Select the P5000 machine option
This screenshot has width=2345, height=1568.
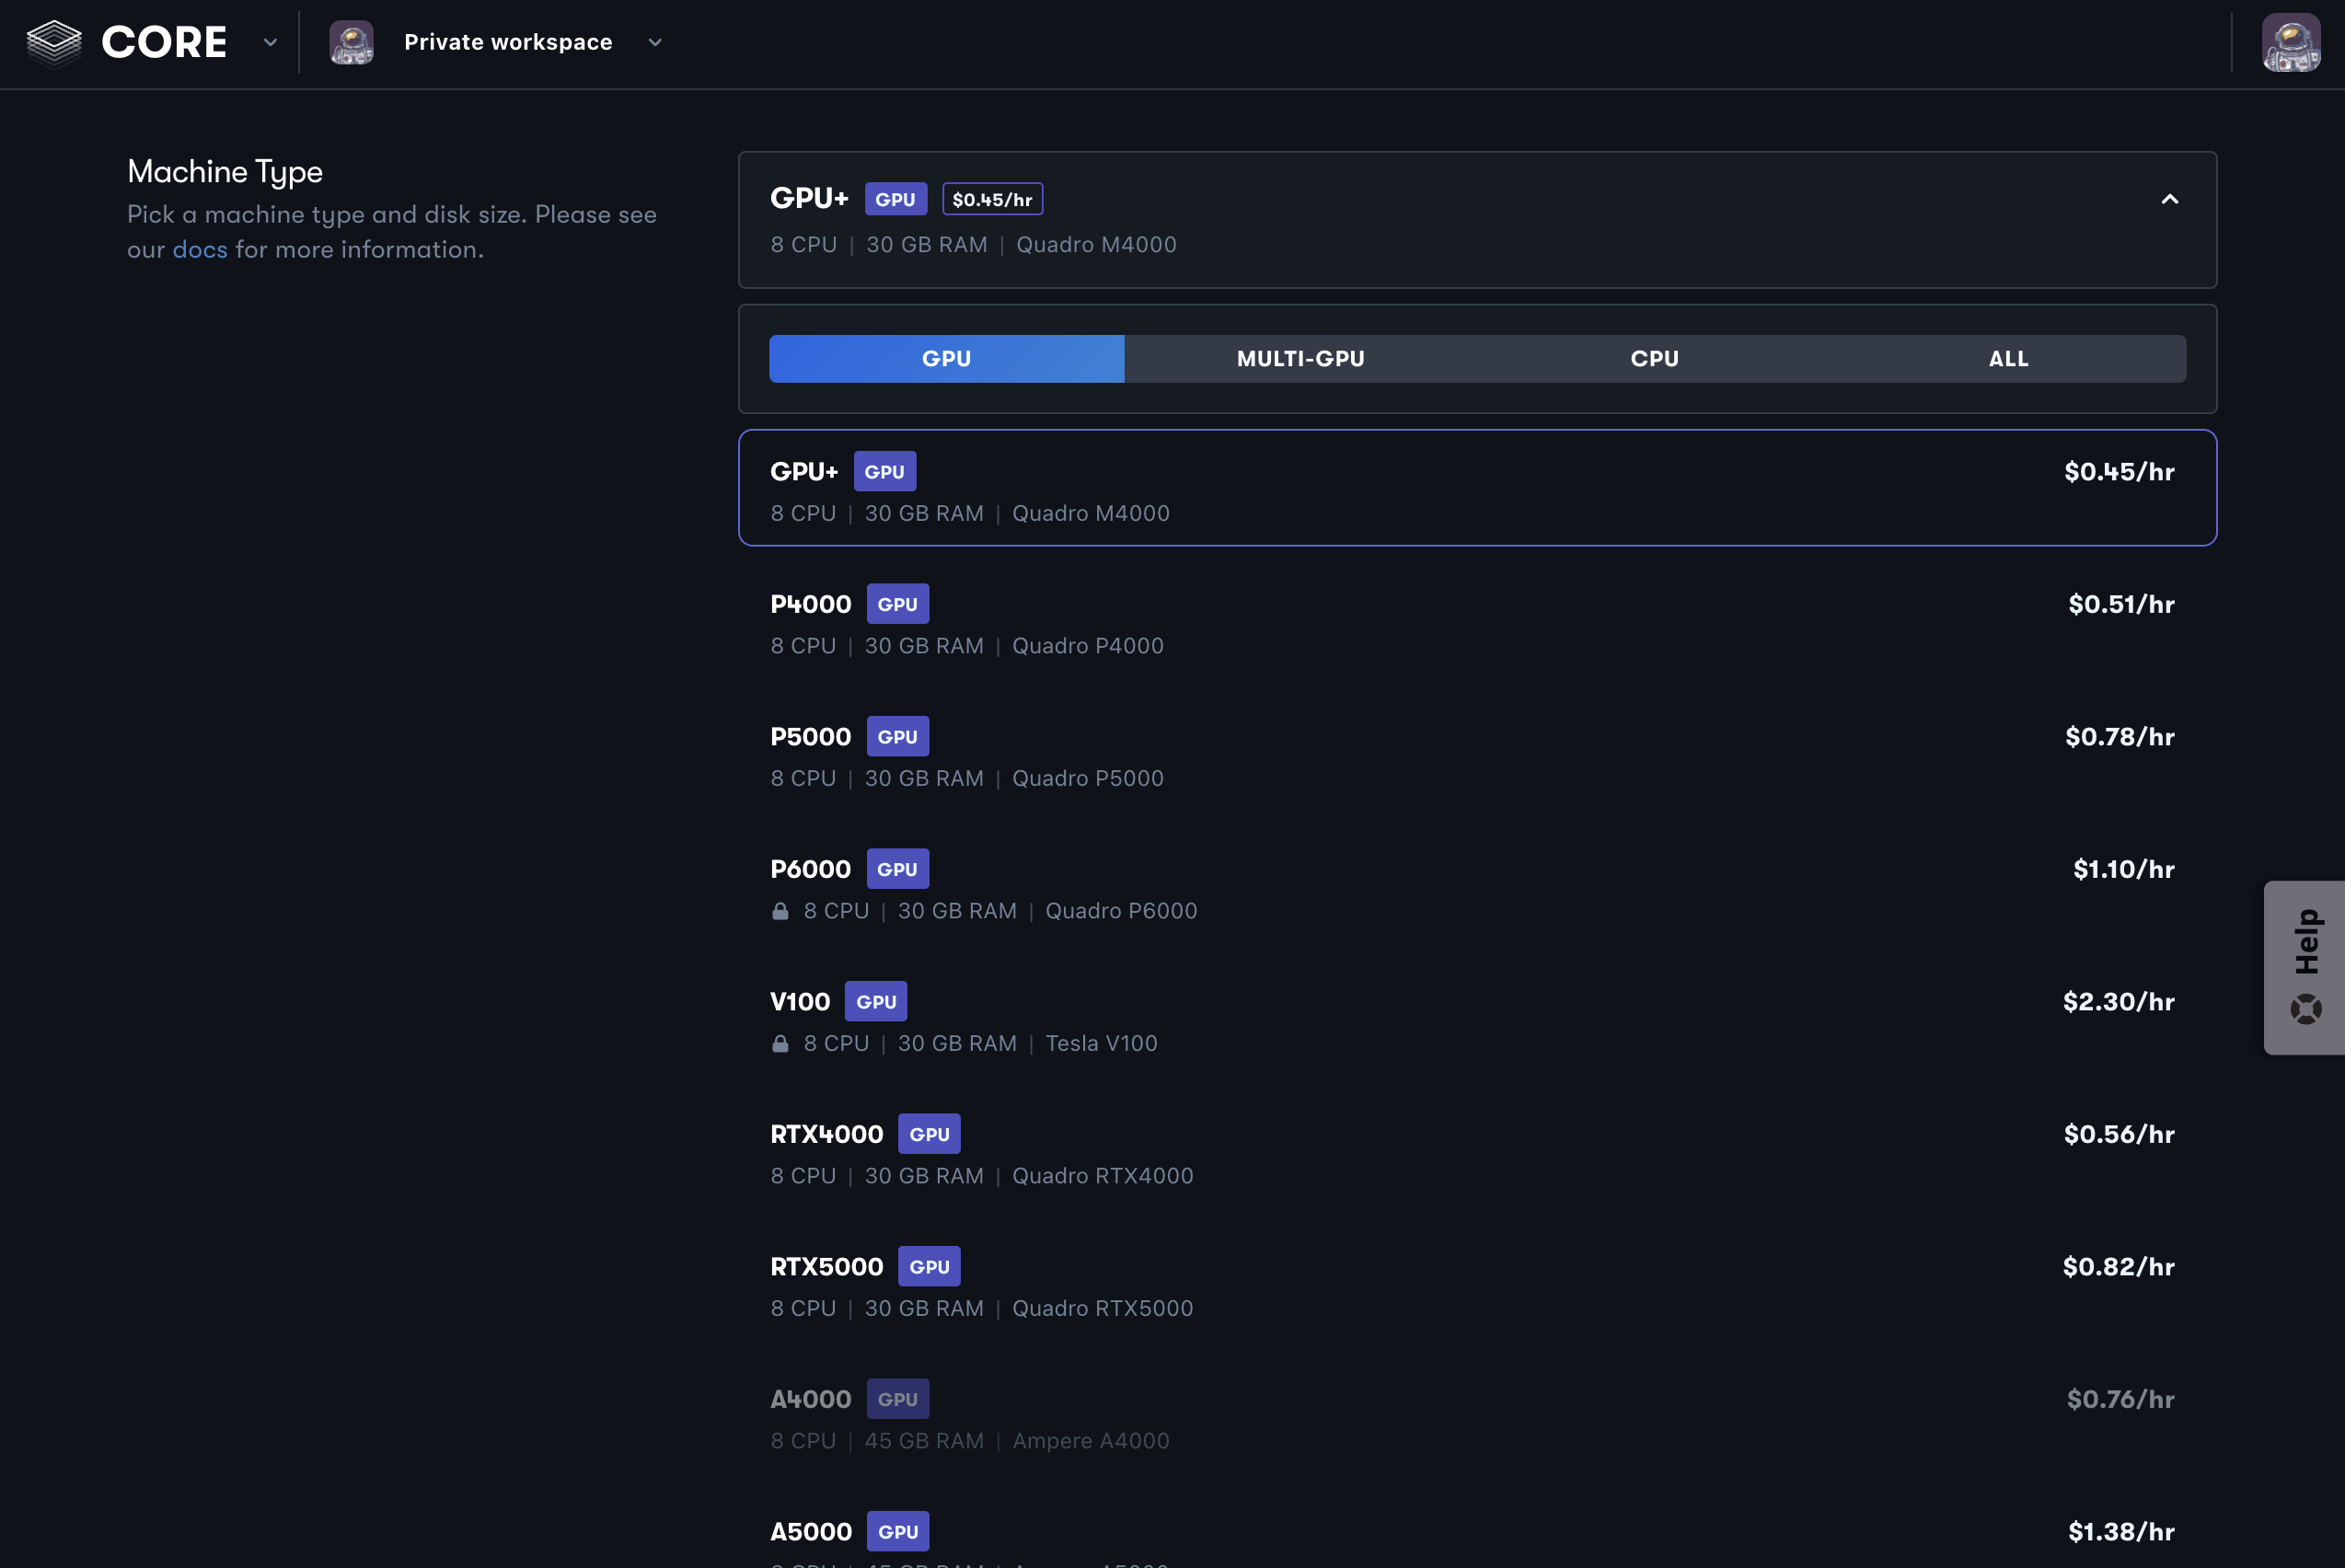click(x=1477, y=753)
